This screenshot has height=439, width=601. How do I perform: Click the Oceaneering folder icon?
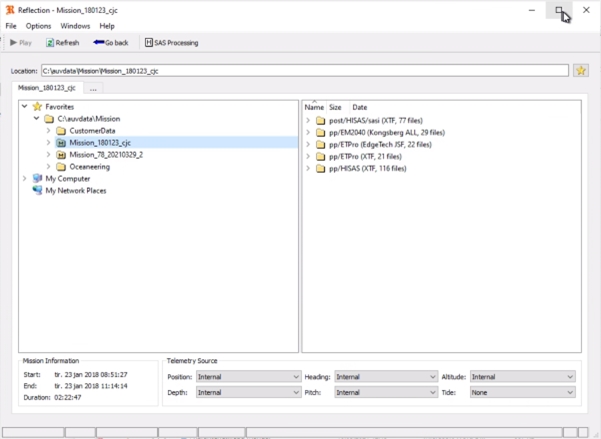pyautogui.click(x=61, y=167)
